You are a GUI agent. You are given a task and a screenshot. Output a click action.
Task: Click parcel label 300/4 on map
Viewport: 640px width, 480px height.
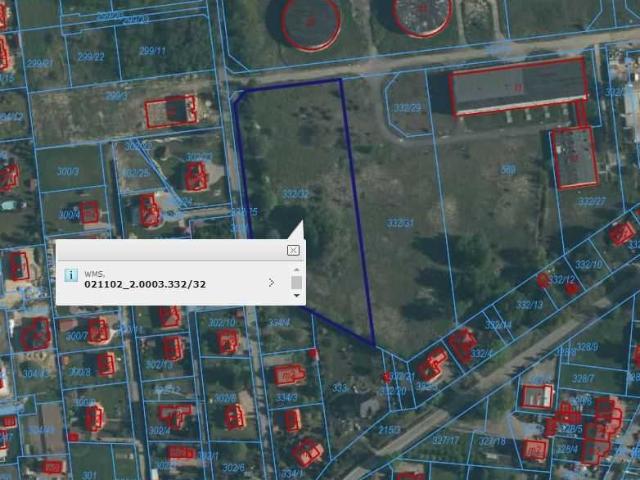[69, 215]
